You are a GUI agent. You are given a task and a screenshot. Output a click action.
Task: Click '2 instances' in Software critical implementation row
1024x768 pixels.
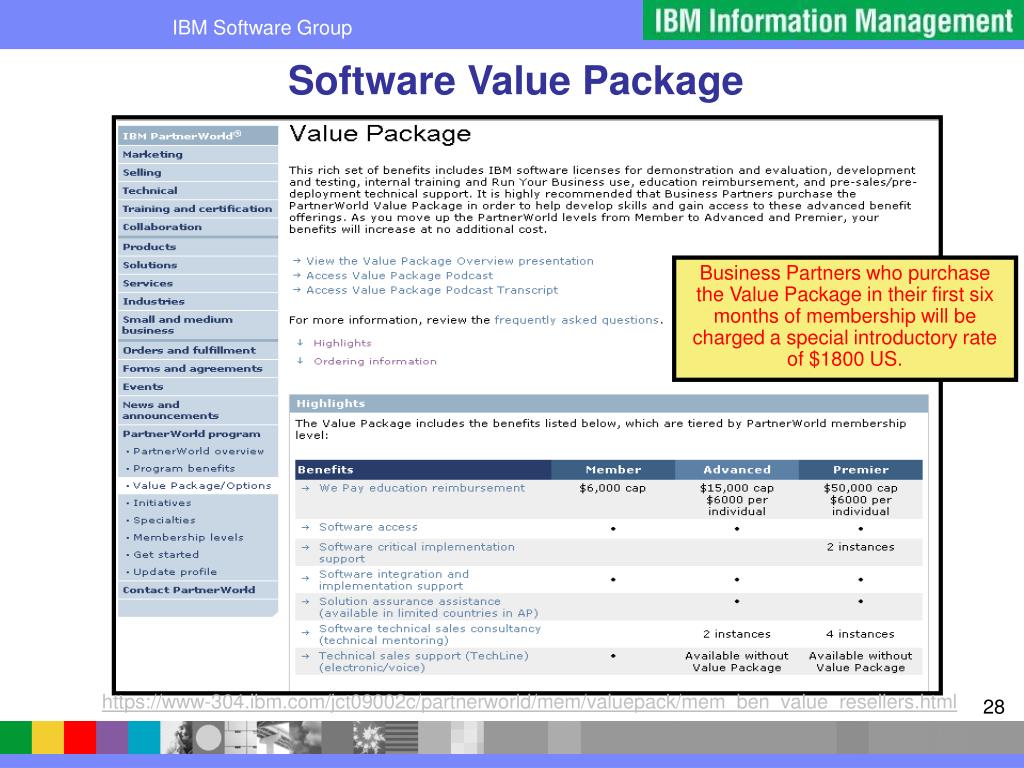coord(861,547)
